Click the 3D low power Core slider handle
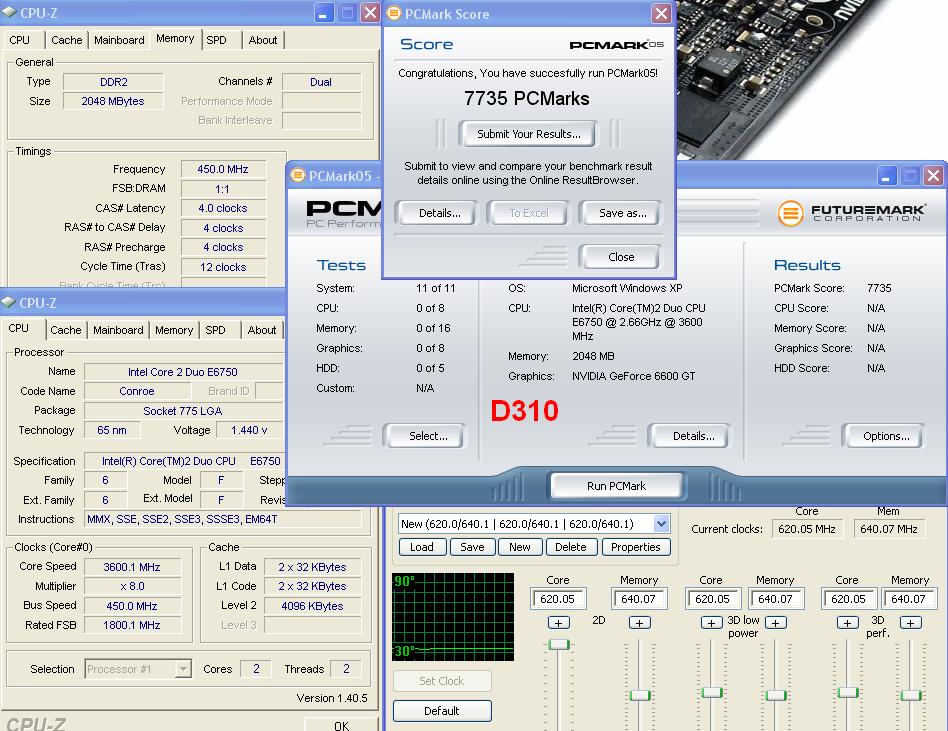The image size is (948, 731). click(712, 692)
